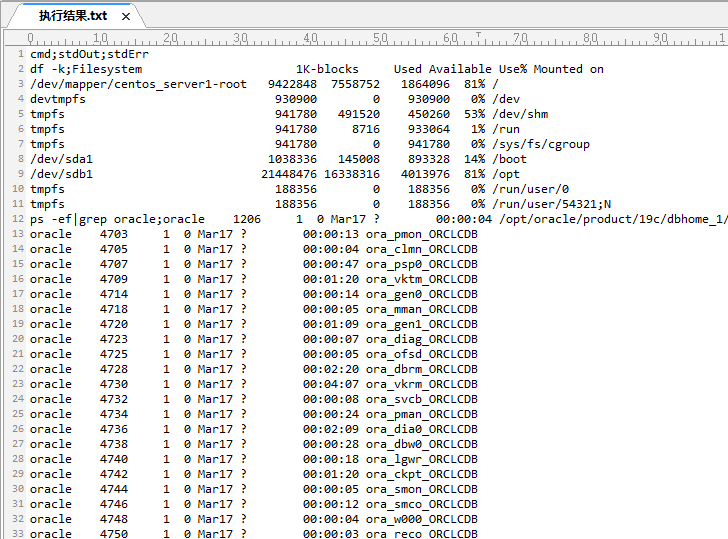Click CPU time '00:04:07'

coord(331,384)
